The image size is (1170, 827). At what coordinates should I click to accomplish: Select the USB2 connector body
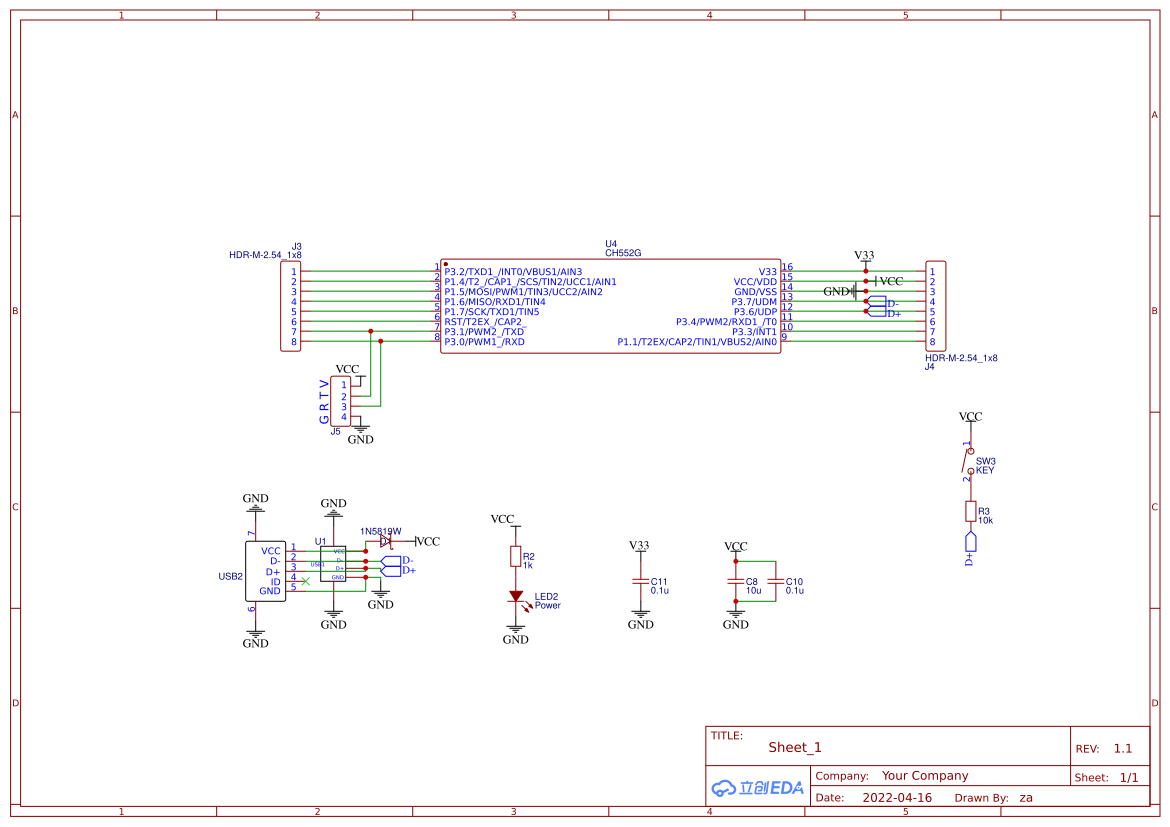[266, 570]
